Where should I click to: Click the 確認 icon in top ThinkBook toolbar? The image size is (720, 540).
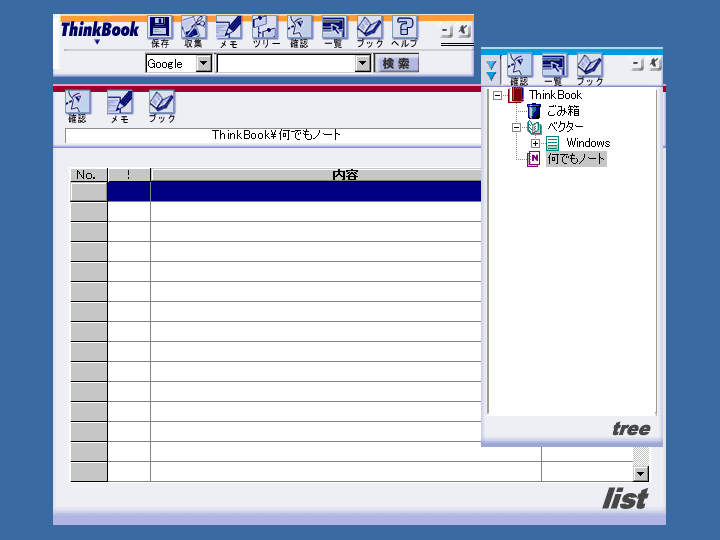[x=299, y=32]
